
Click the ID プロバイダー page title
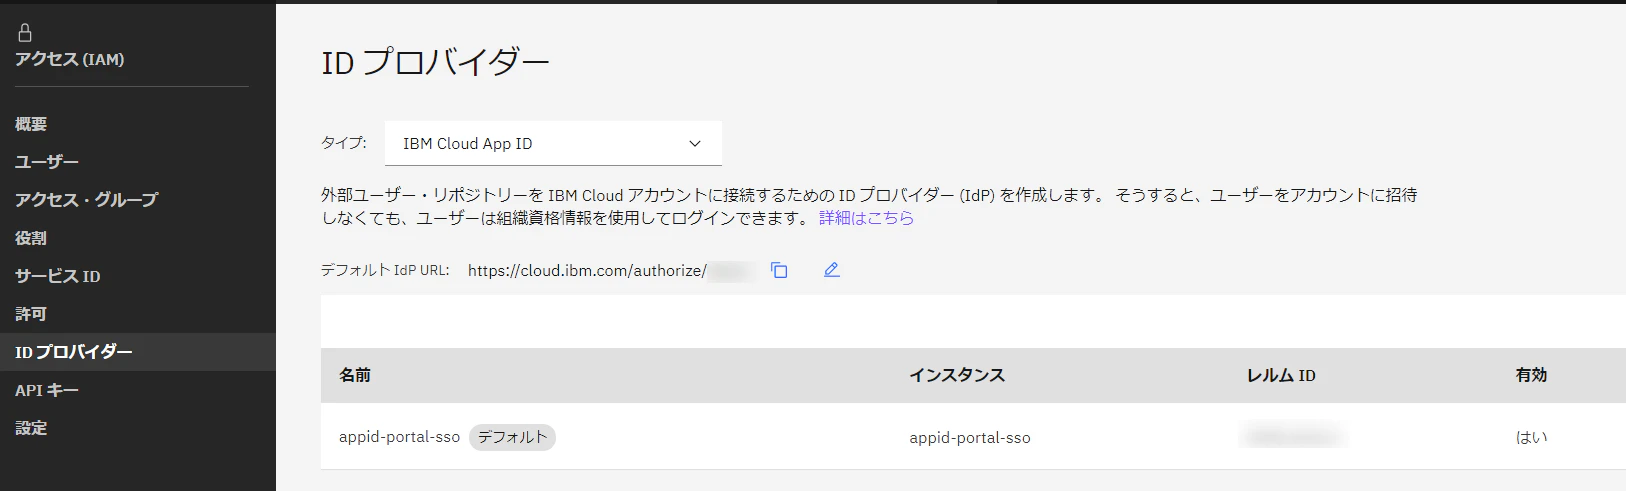(435, 63)
